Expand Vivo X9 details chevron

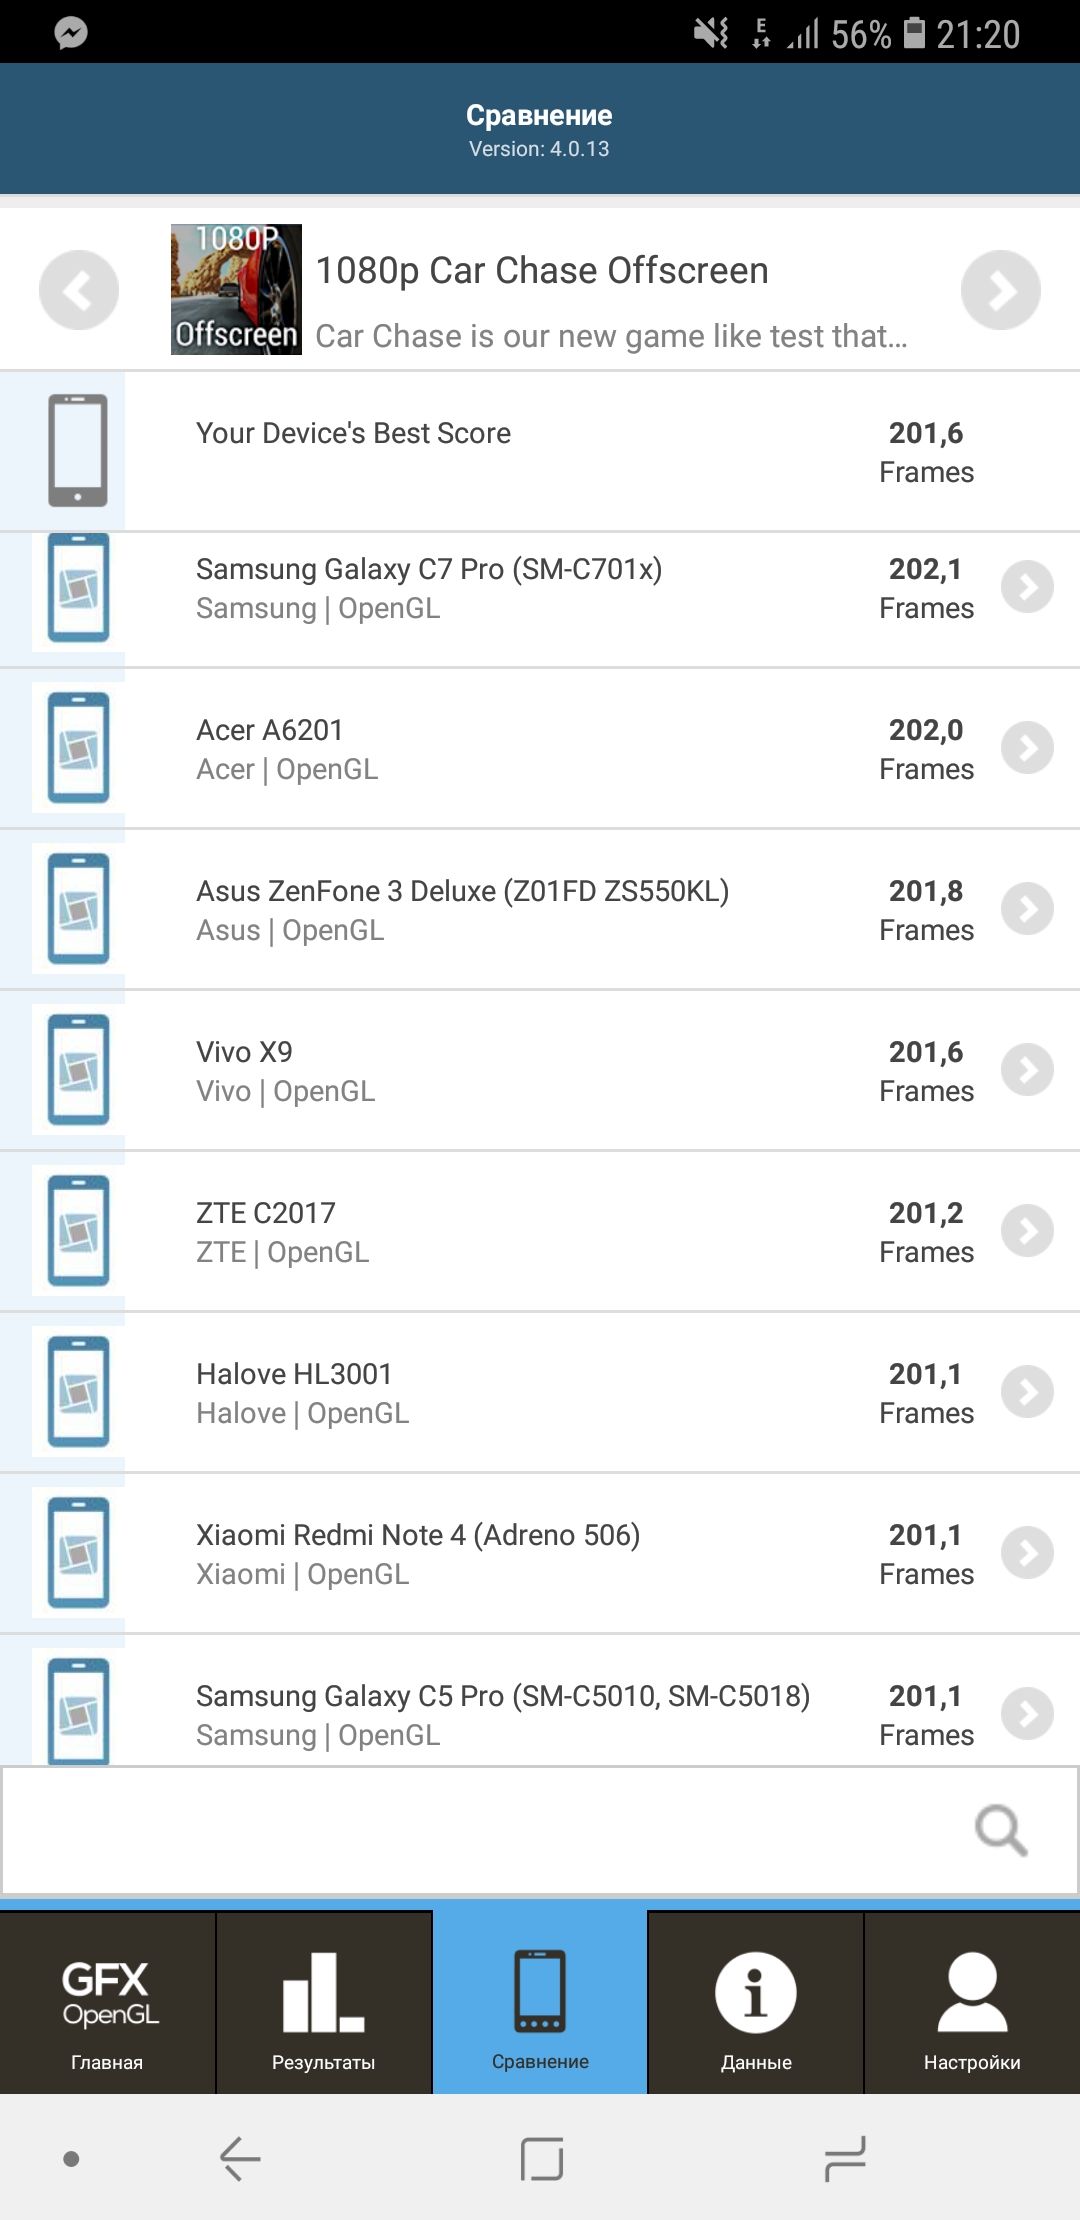[x=1027, y=1070]
